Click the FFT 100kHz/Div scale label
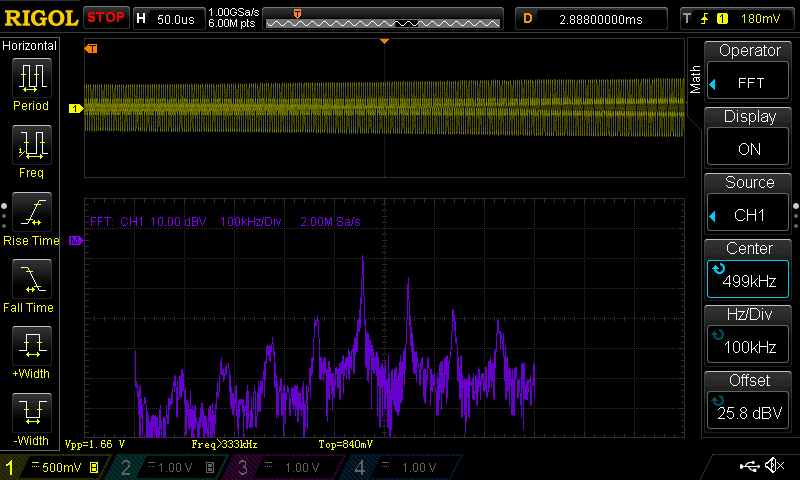Image resolution: width=800 pixels, height=480 pixels. (x=251, y=222)
